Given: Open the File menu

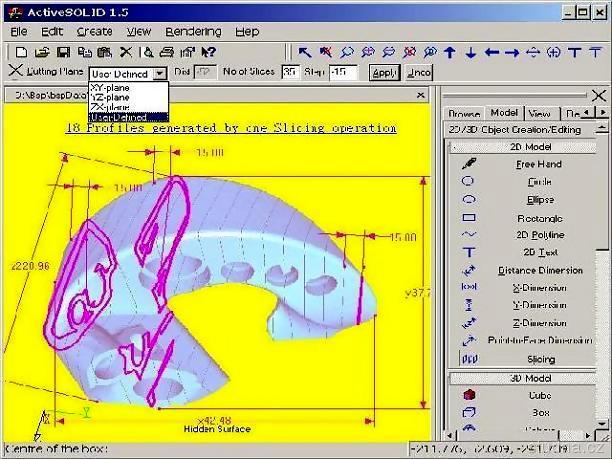Looking at the screenshot, I should click(x=19, y=32).
